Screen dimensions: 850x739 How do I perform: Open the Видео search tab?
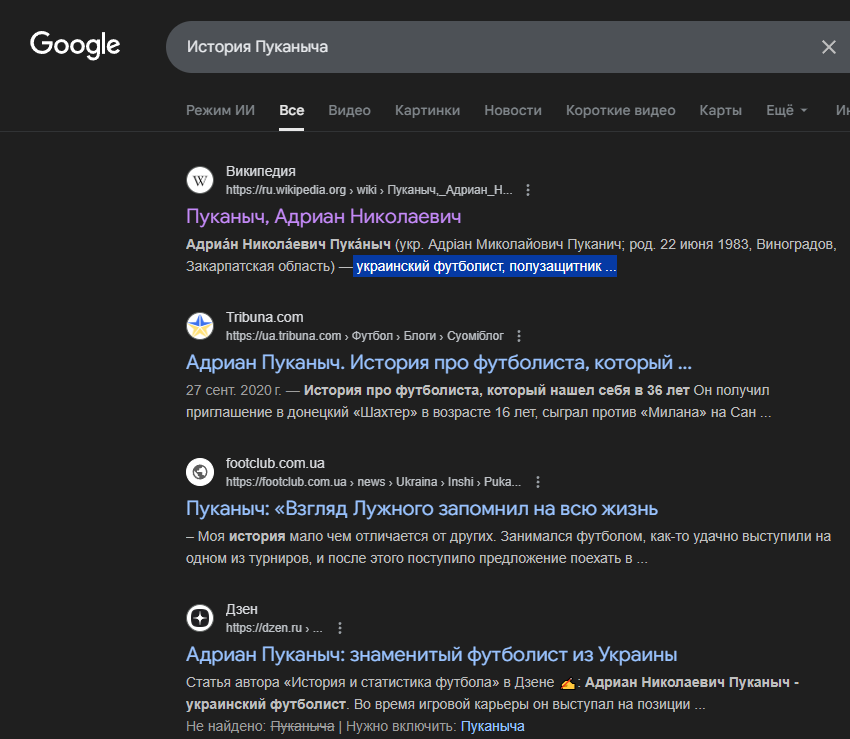tap(349, 110)
